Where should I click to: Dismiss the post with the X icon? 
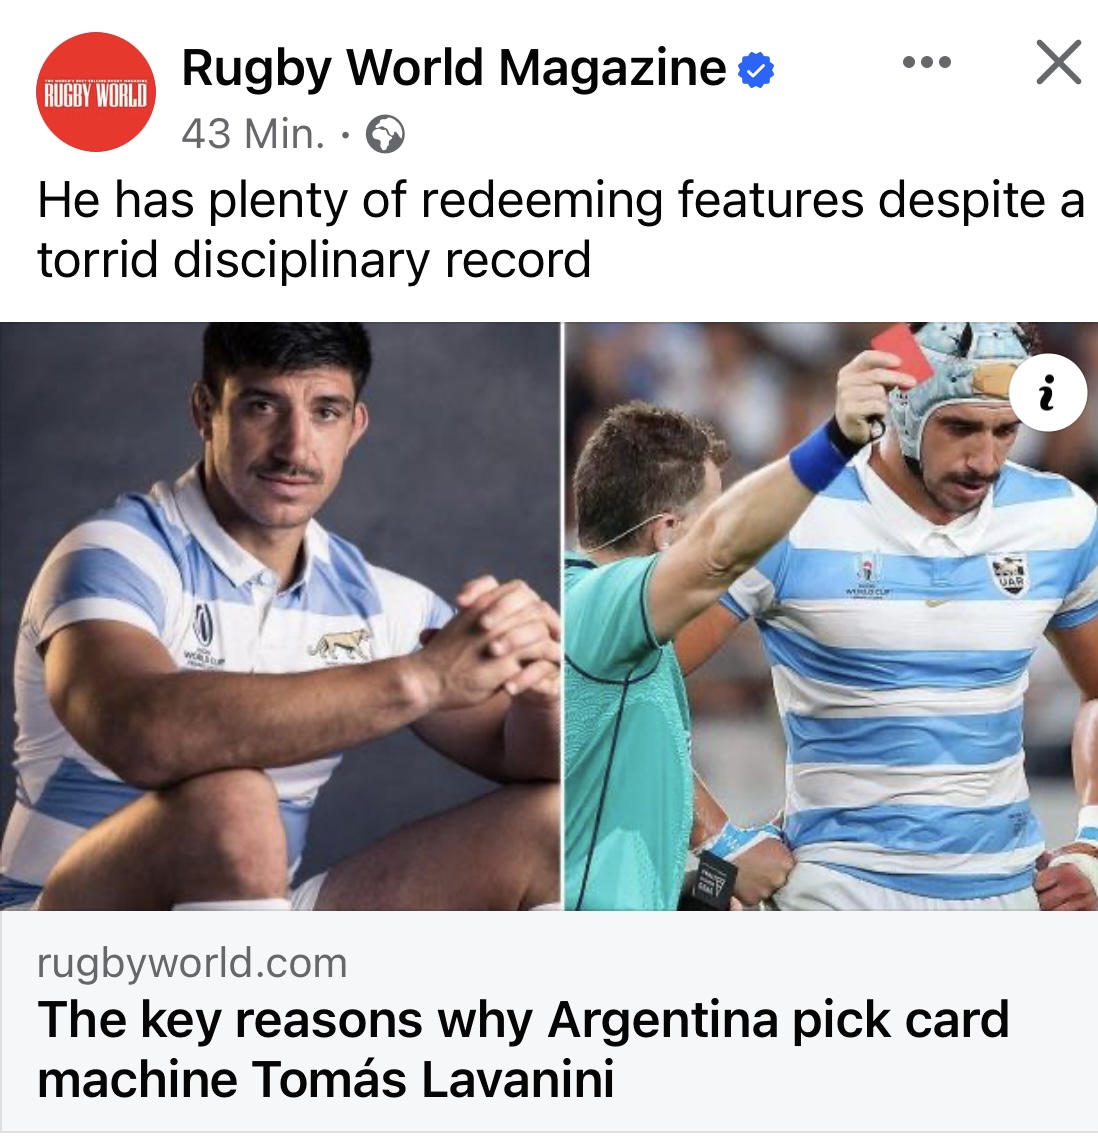pos(1059,62)
